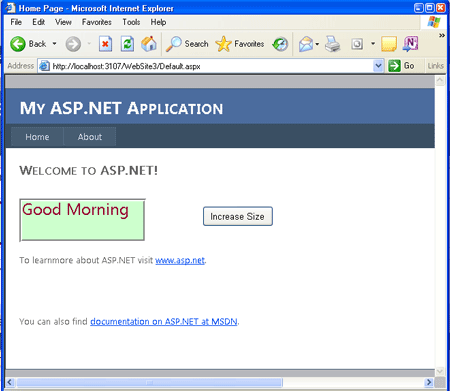Image resolution: width=450 pixels, height=391 pixels.
Task: Click vertical scrollbar up arrow
Action: pos(440,80)
